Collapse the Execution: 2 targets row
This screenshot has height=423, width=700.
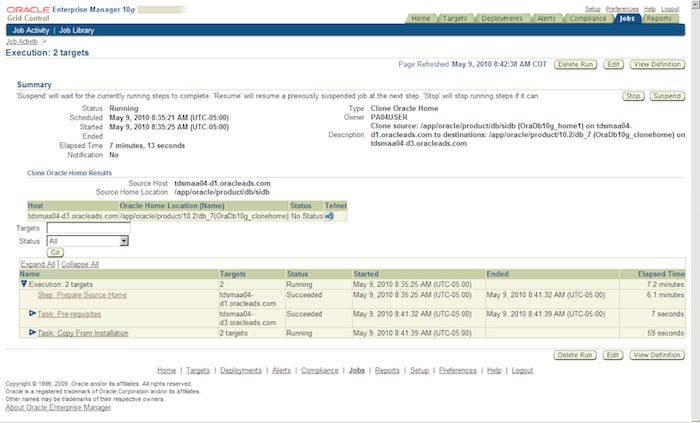pos(24,284)
